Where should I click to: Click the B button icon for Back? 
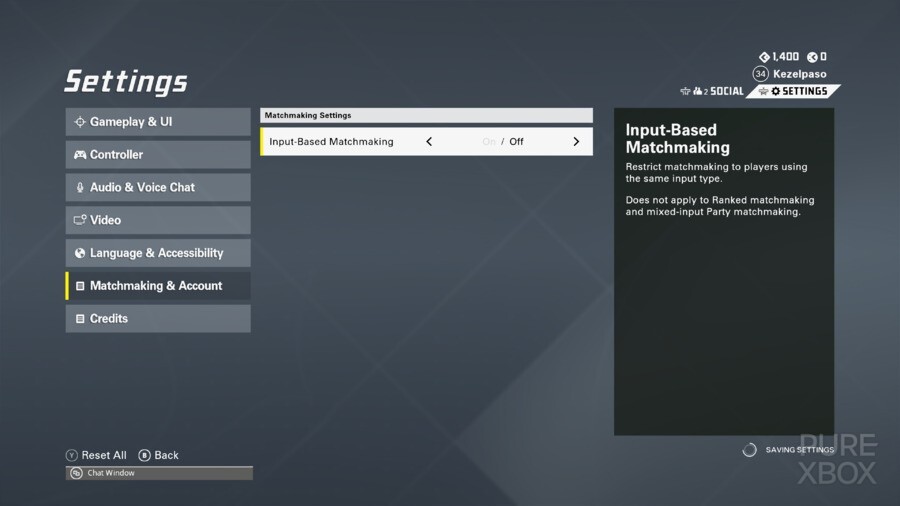pos(145,455)
